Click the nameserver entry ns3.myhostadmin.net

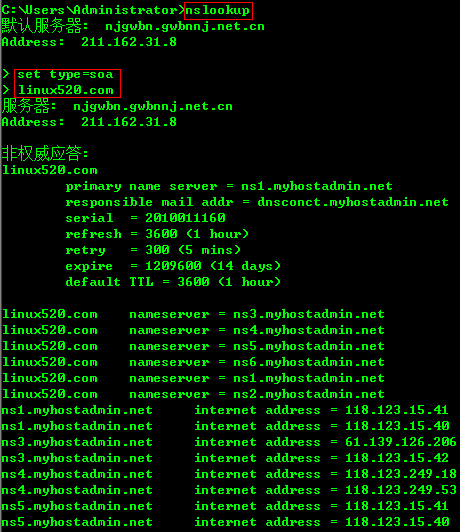(x=309, y=314)
